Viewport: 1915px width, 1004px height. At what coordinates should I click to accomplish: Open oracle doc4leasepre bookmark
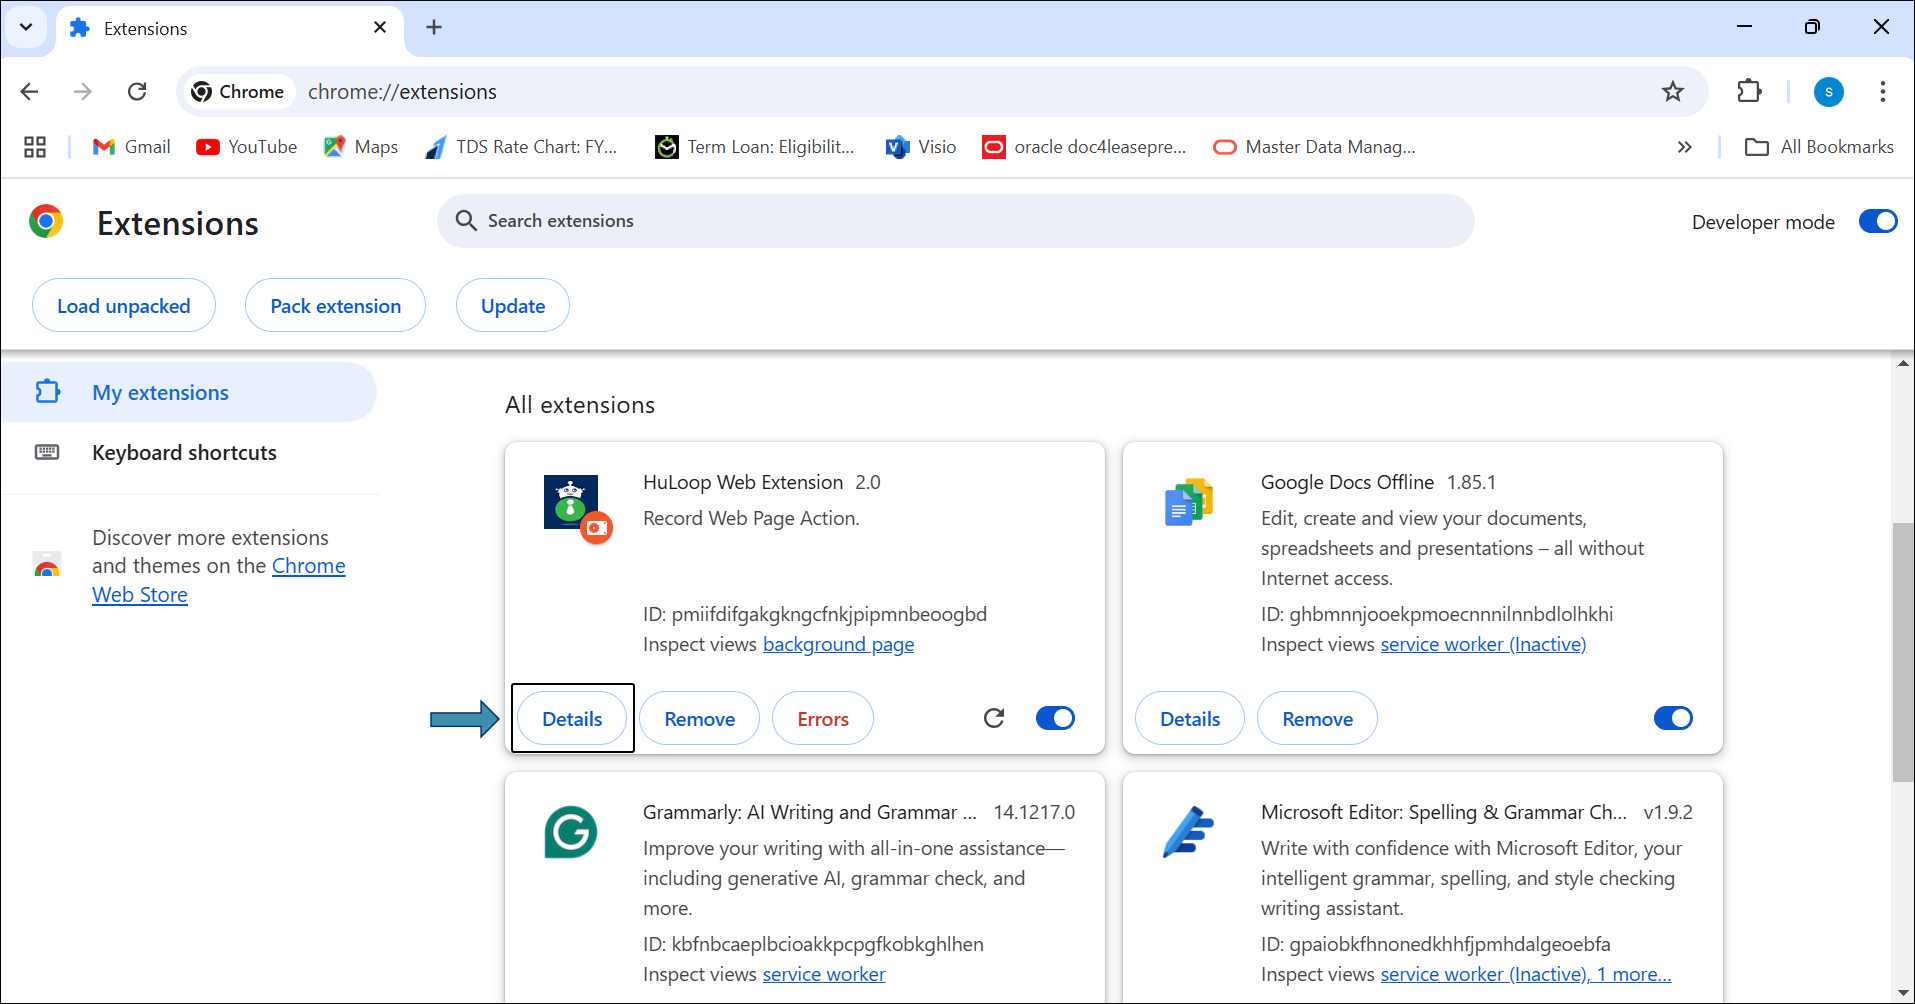1084,147
